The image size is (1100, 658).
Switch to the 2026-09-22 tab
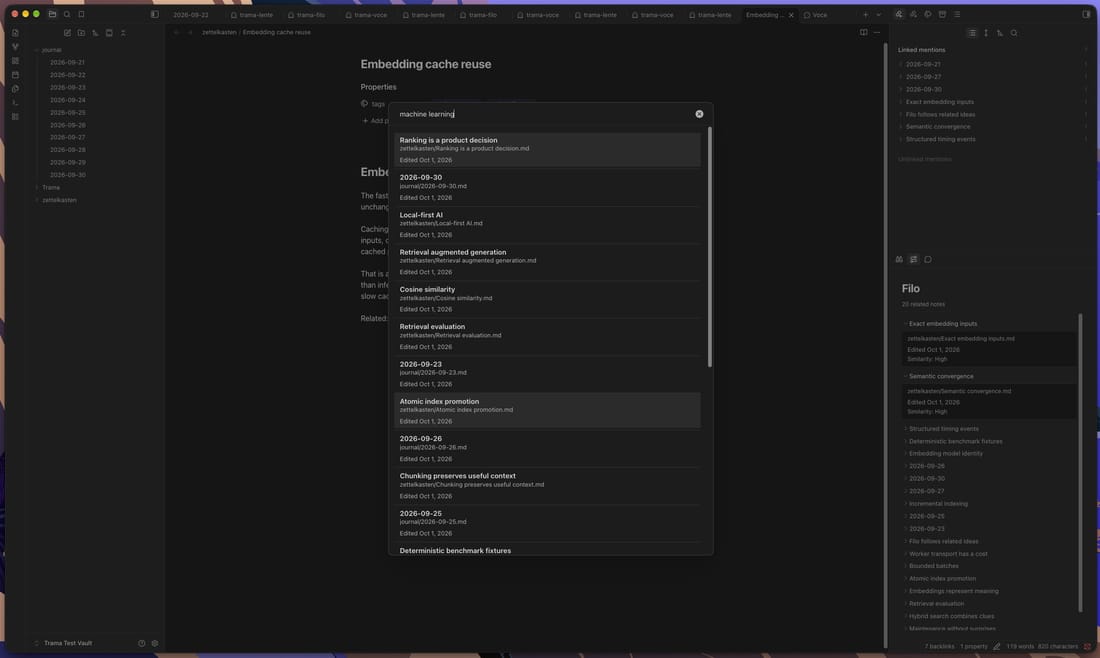(191, 15)
